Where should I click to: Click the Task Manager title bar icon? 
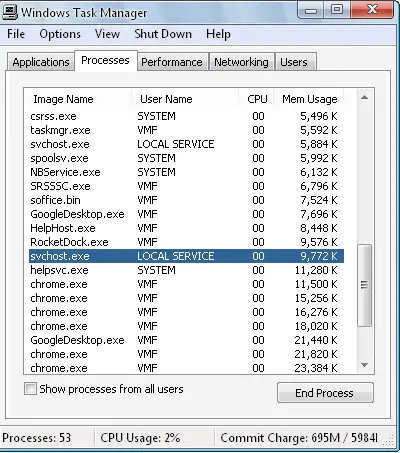10,12
